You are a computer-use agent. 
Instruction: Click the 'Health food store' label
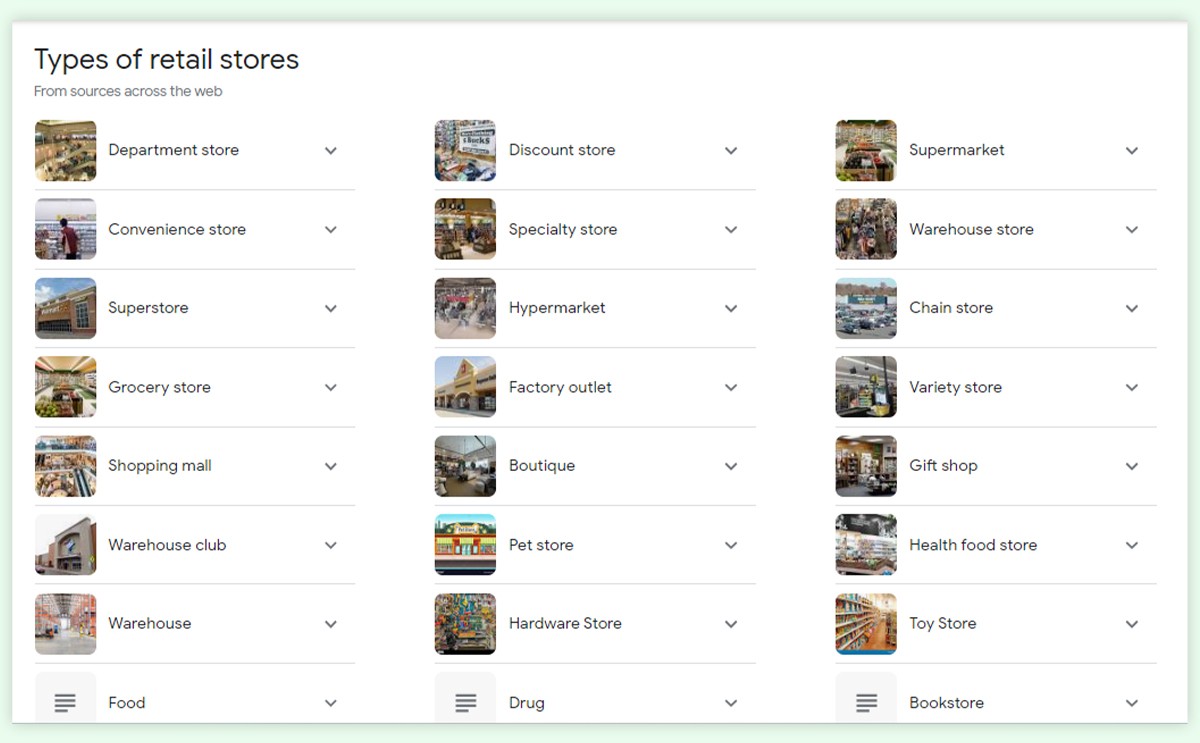(x=973, y=545)
